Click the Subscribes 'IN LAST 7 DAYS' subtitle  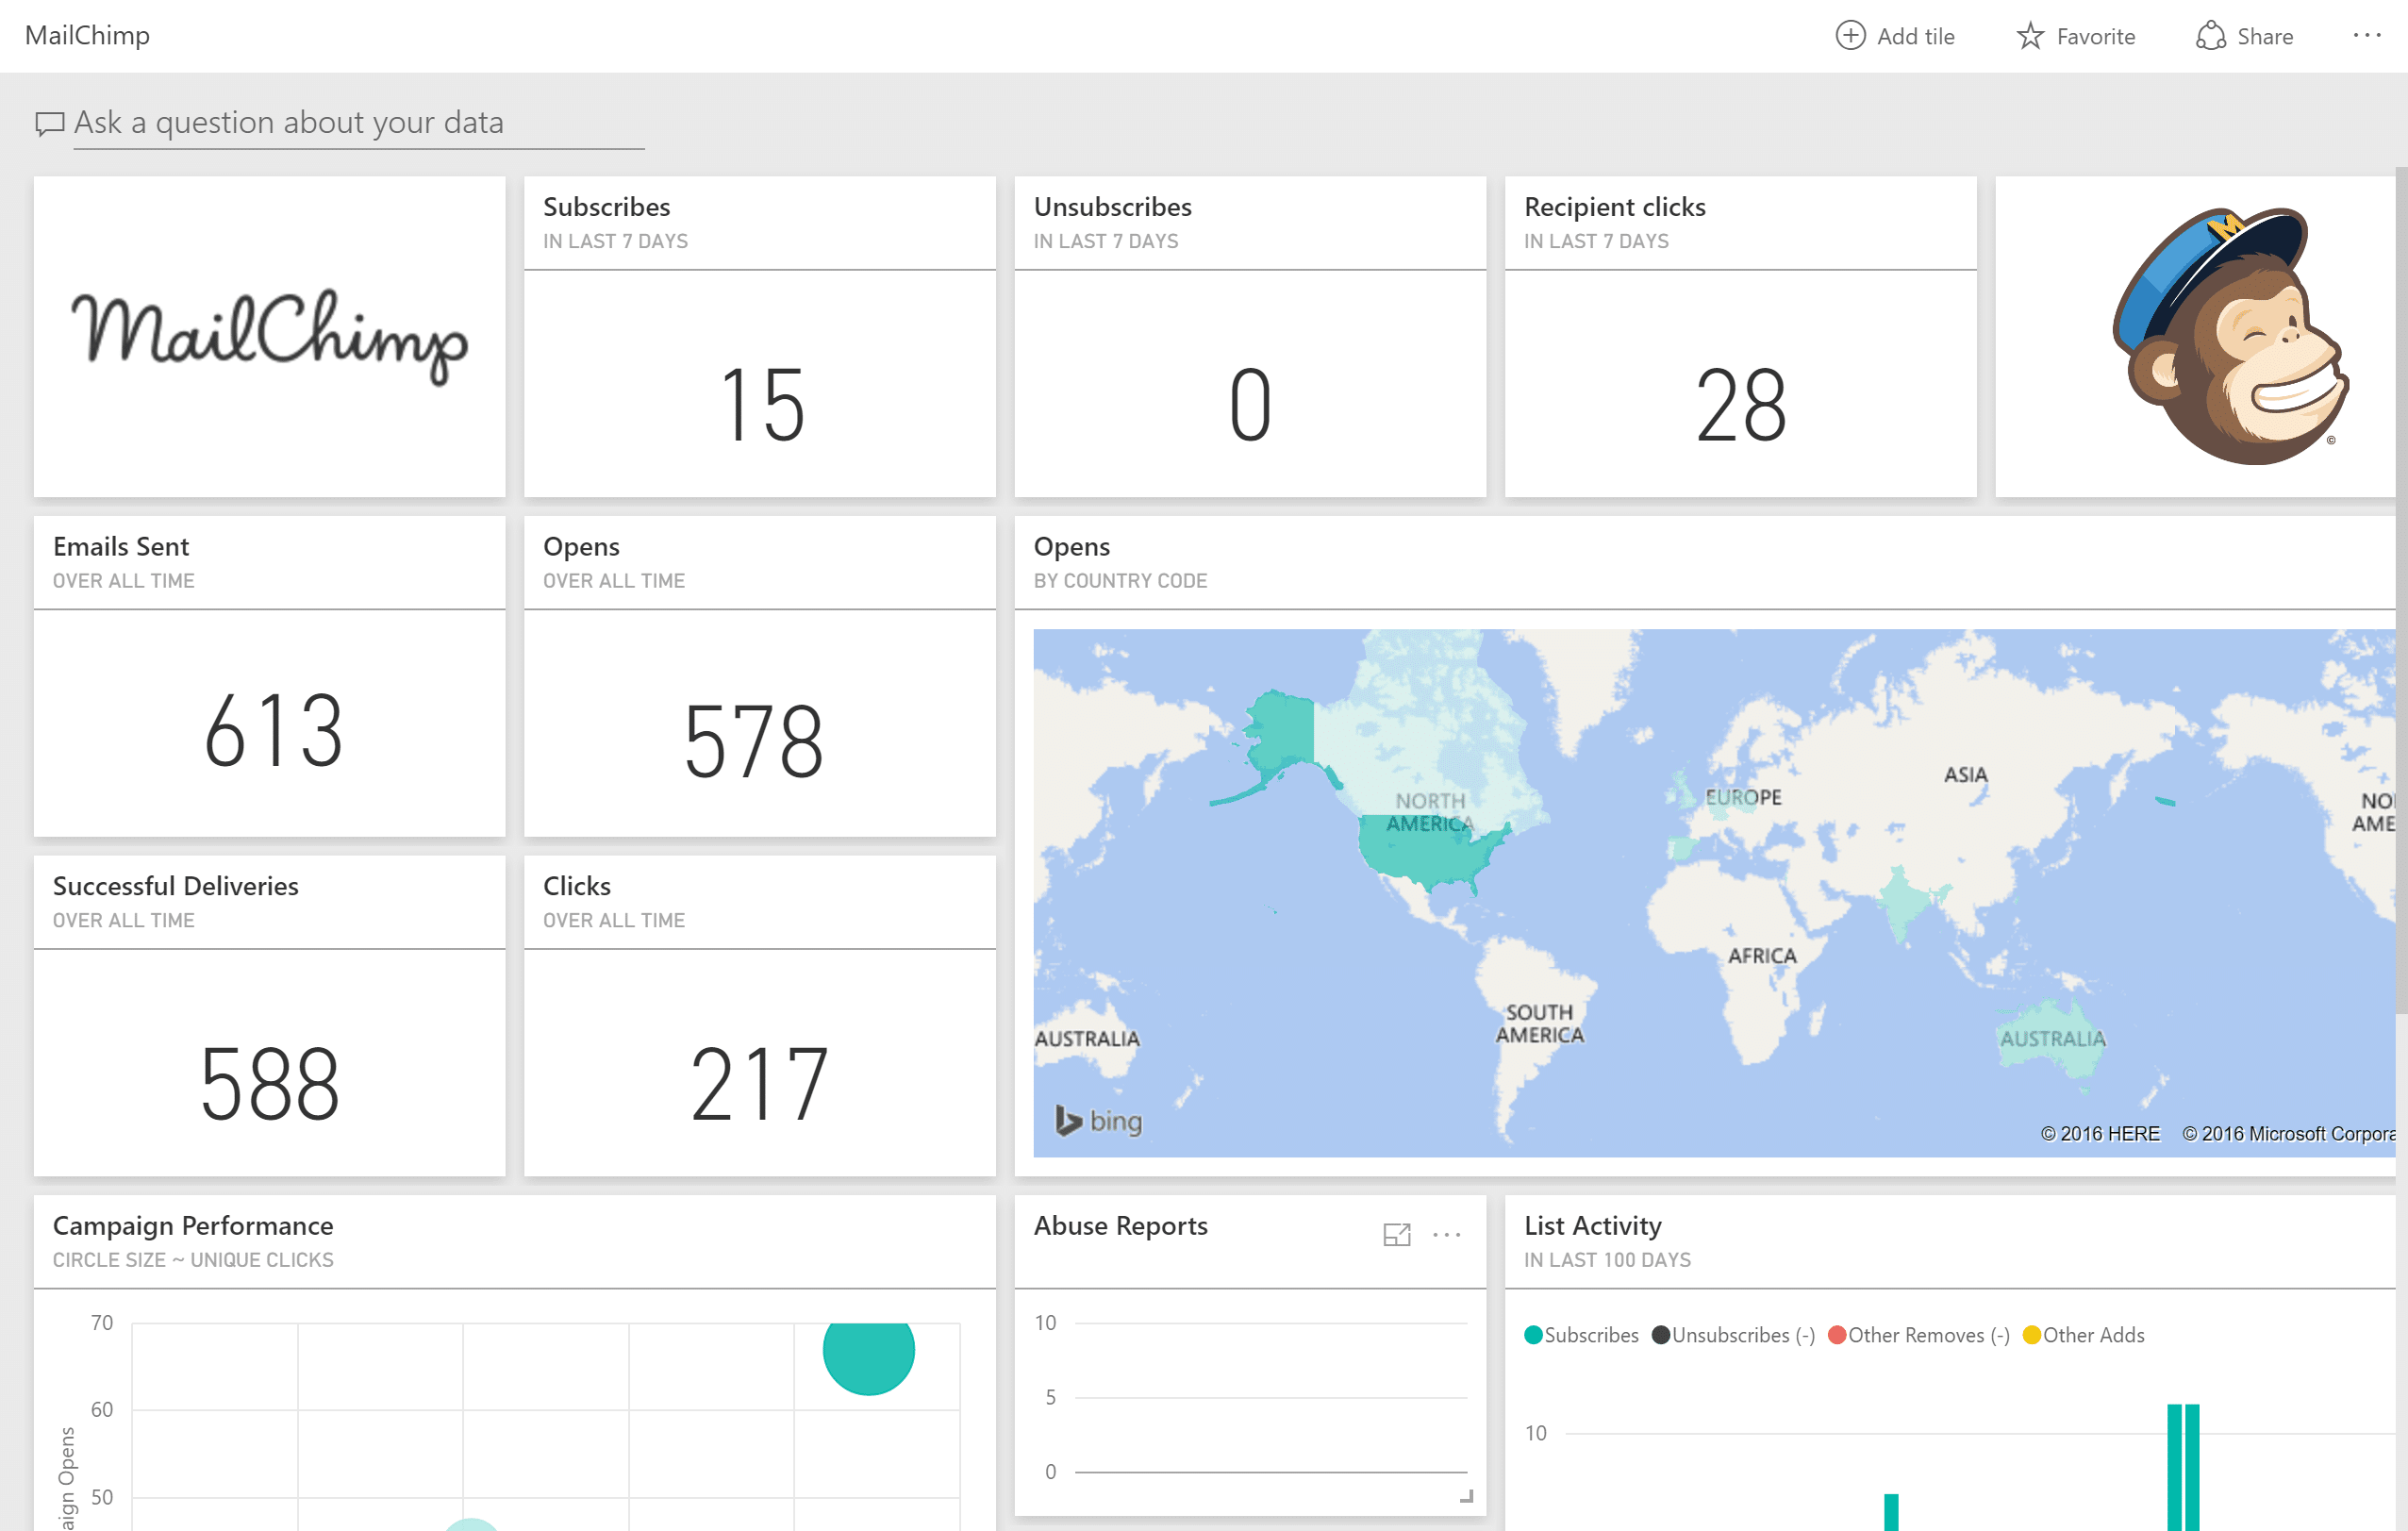(615, 241)
